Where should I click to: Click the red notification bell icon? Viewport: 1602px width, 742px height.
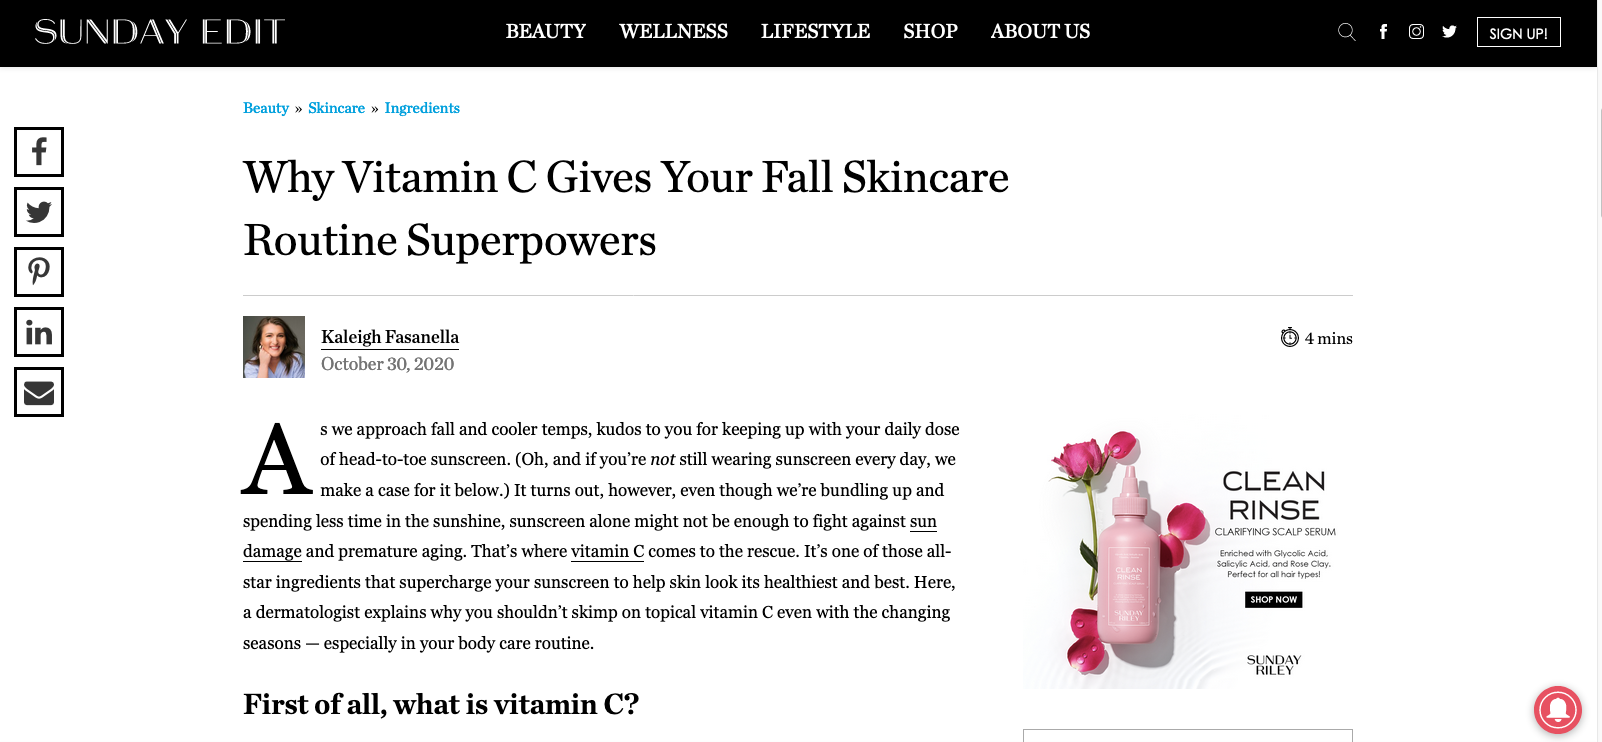click(1558, 710)
